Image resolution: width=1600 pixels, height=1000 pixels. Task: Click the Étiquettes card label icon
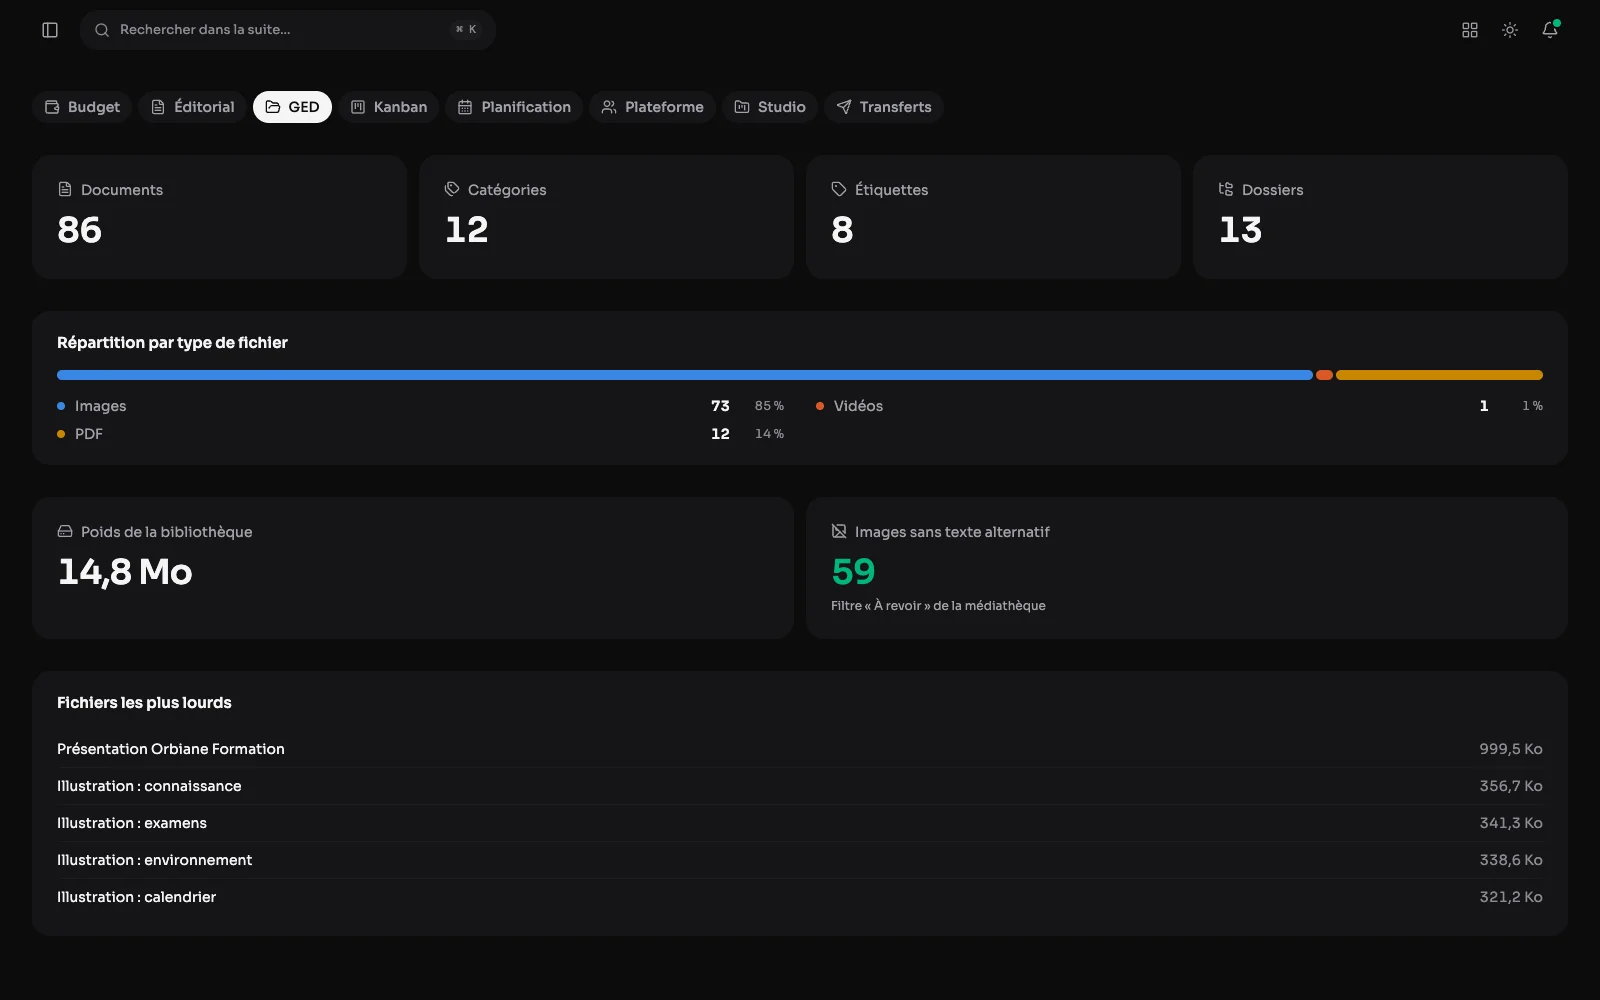tap(839, 189)
